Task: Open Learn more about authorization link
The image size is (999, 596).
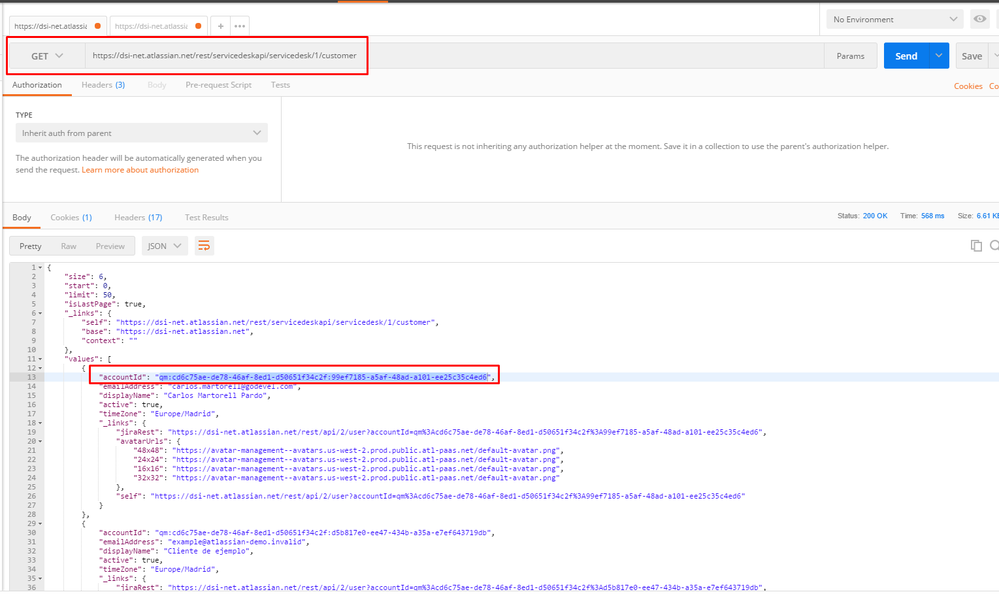Action: (140, 170)
